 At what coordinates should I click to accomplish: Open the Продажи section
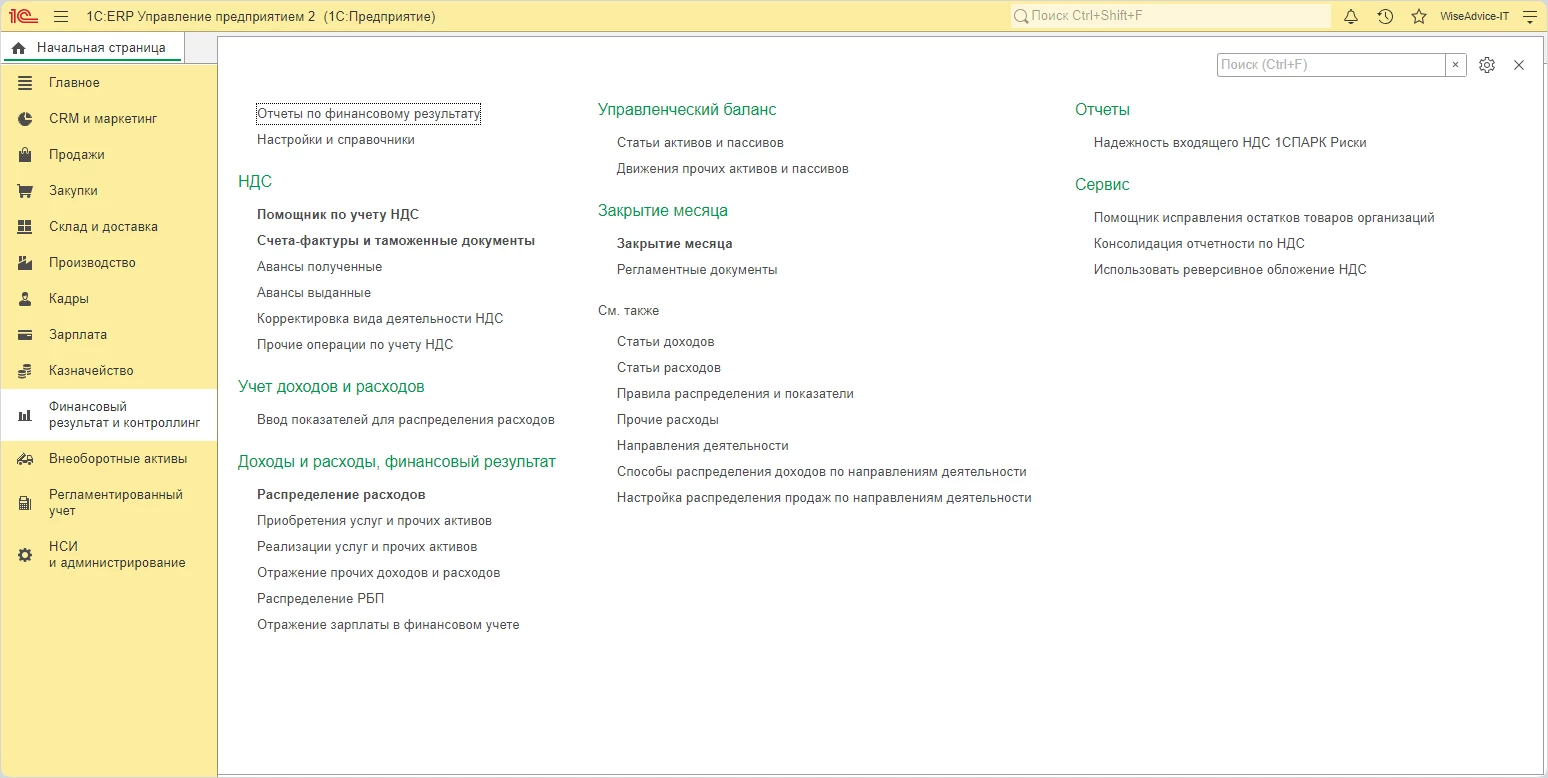(x=108, y=155)
